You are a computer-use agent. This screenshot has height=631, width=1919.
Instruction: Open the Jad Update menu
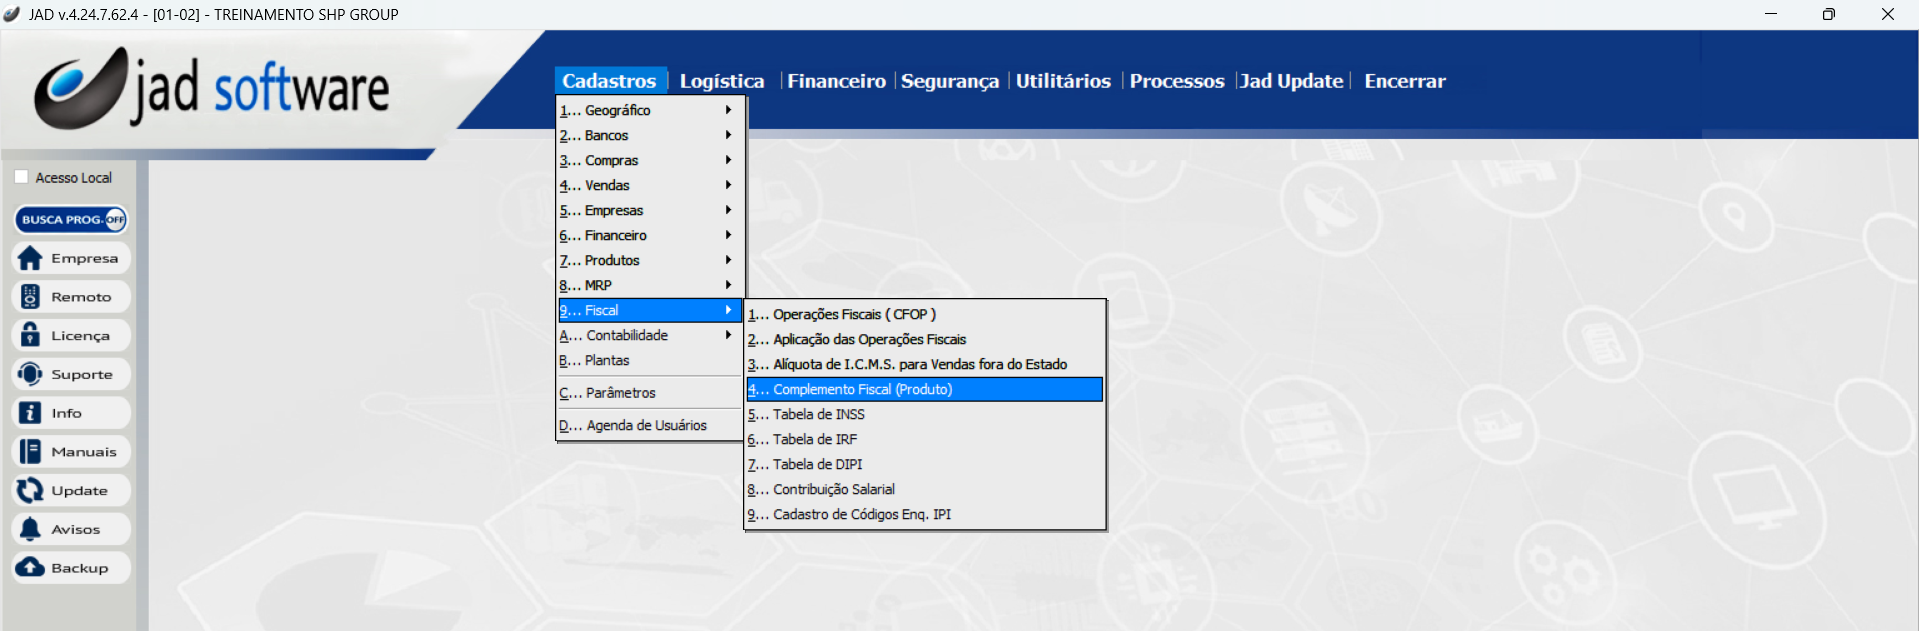1291,81
